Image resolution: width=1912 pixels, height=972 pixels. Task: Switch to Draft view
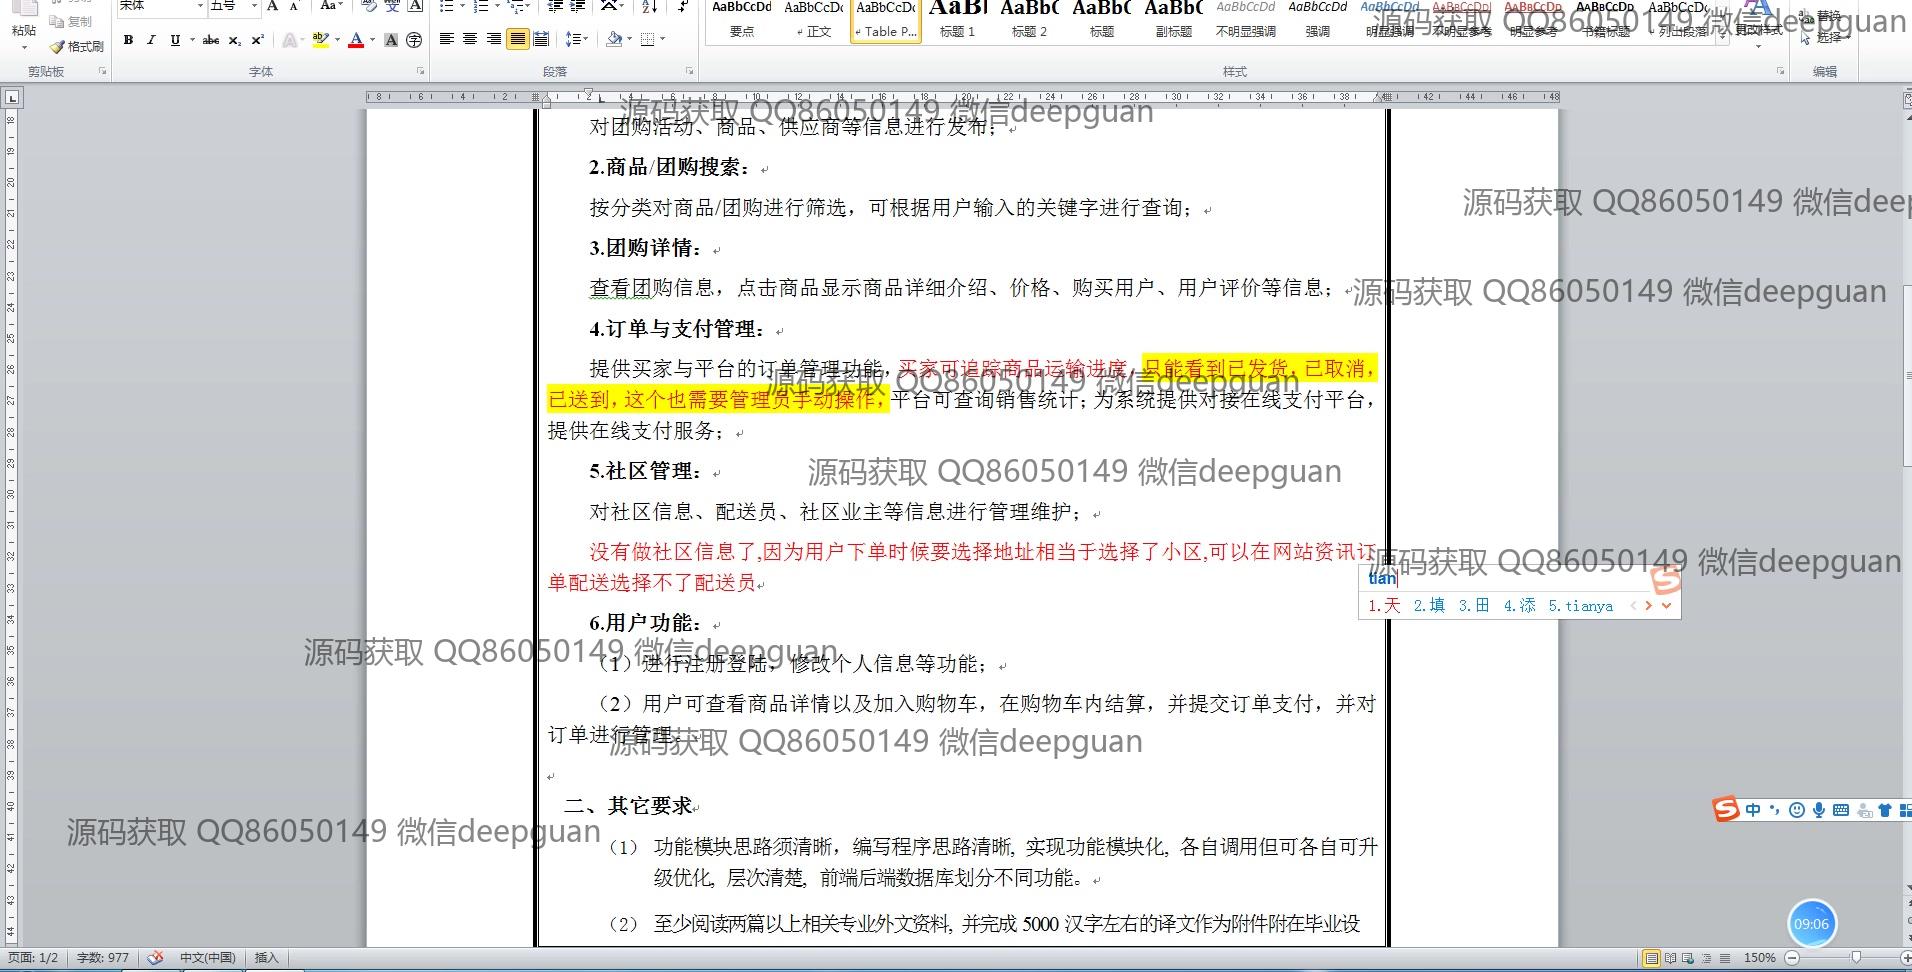[x=1724, y=958]
